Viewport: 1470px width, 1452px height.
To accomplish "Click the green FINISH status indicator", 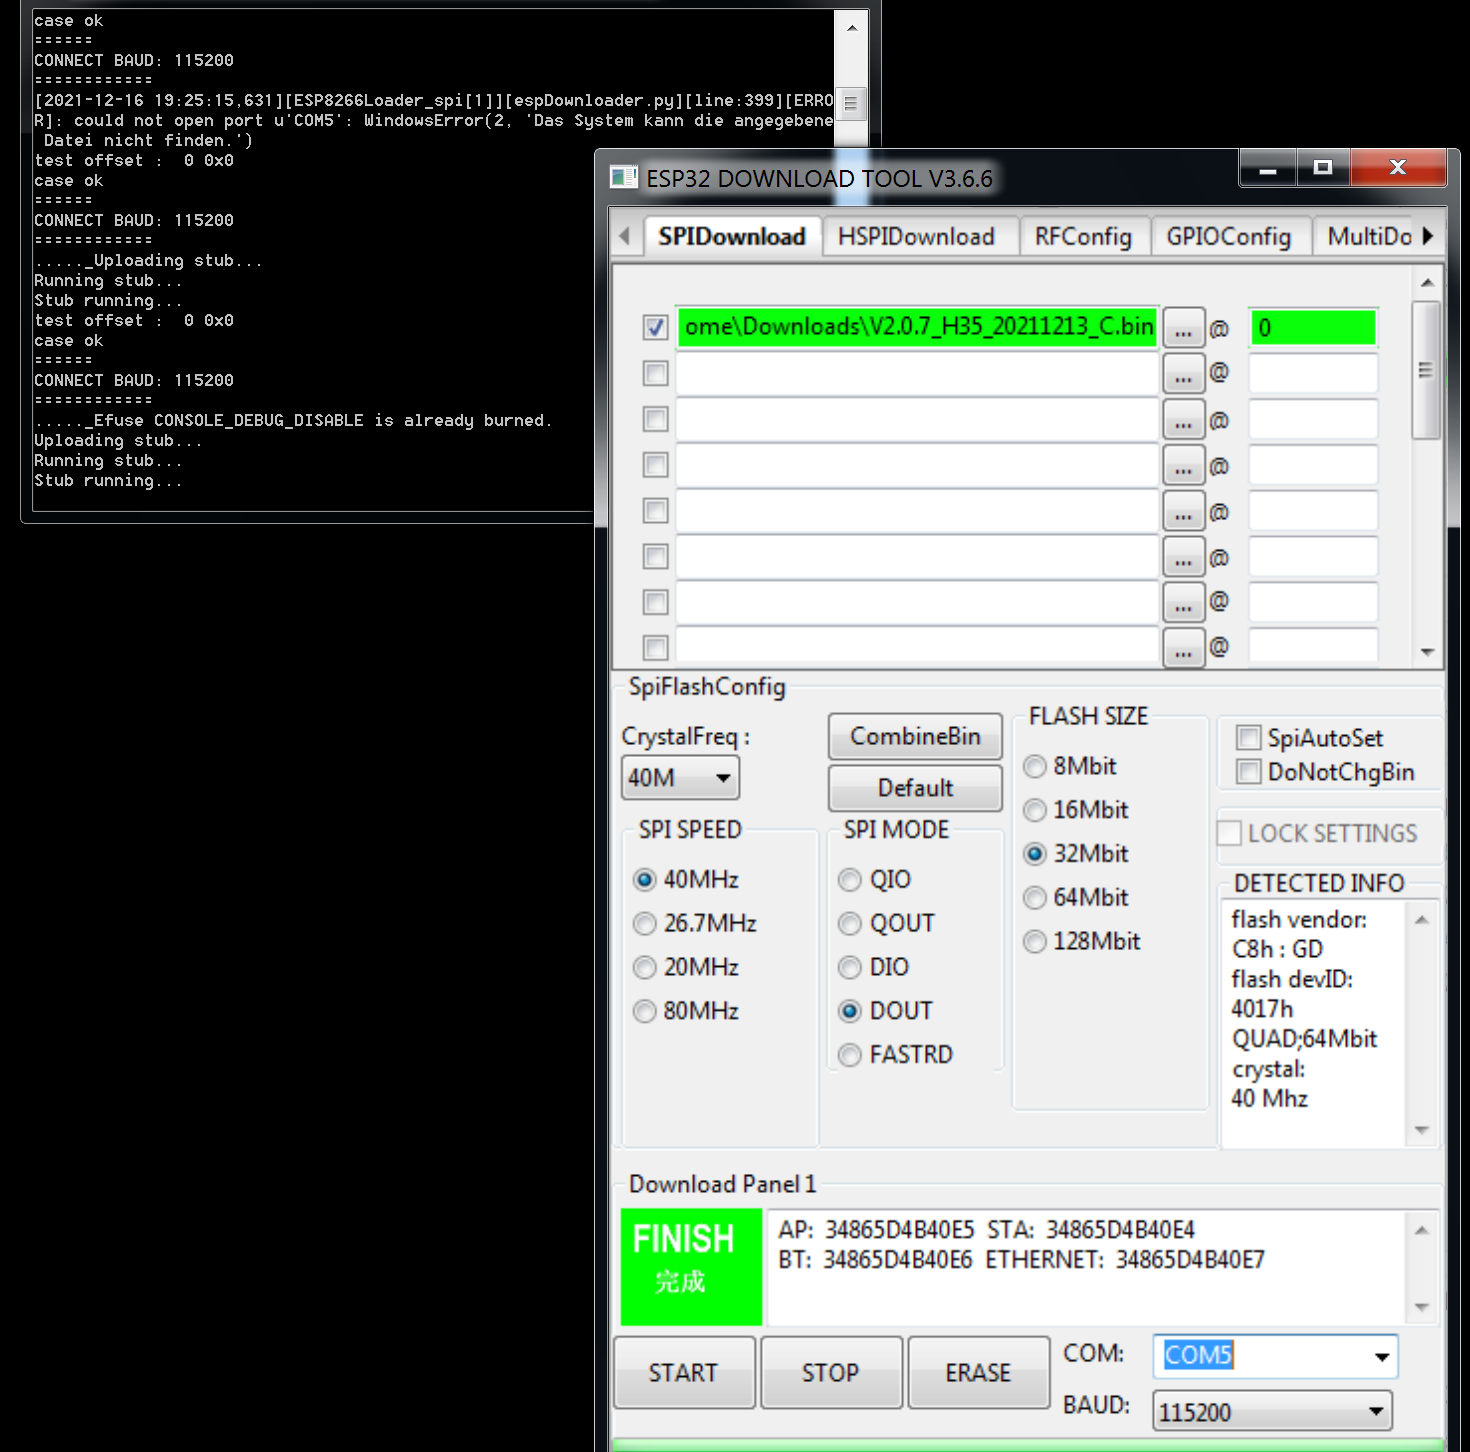I will tap(692, 1267).
